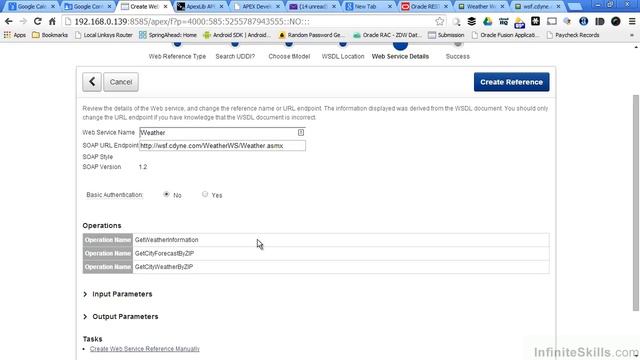The image size is (640, 360).
Task: Open the magnifier search extension
Action: tap(456, 22)
